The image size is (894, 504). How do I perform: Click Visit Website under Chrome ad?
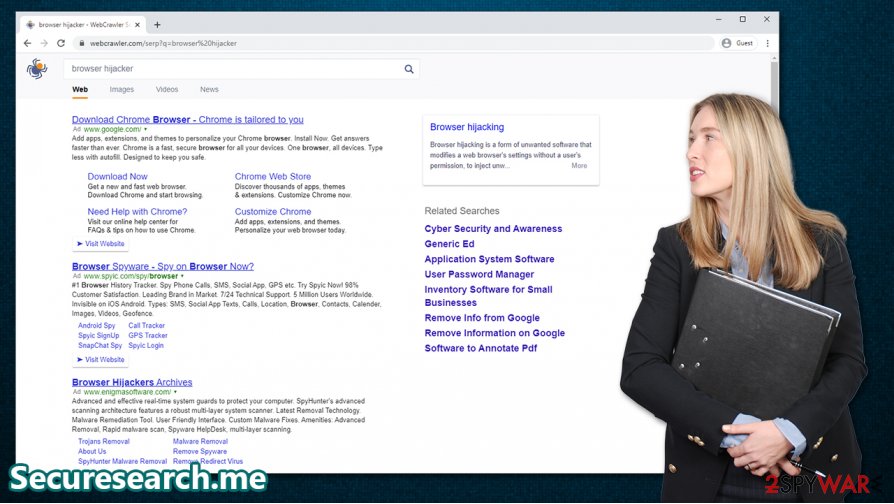[100, 244]
